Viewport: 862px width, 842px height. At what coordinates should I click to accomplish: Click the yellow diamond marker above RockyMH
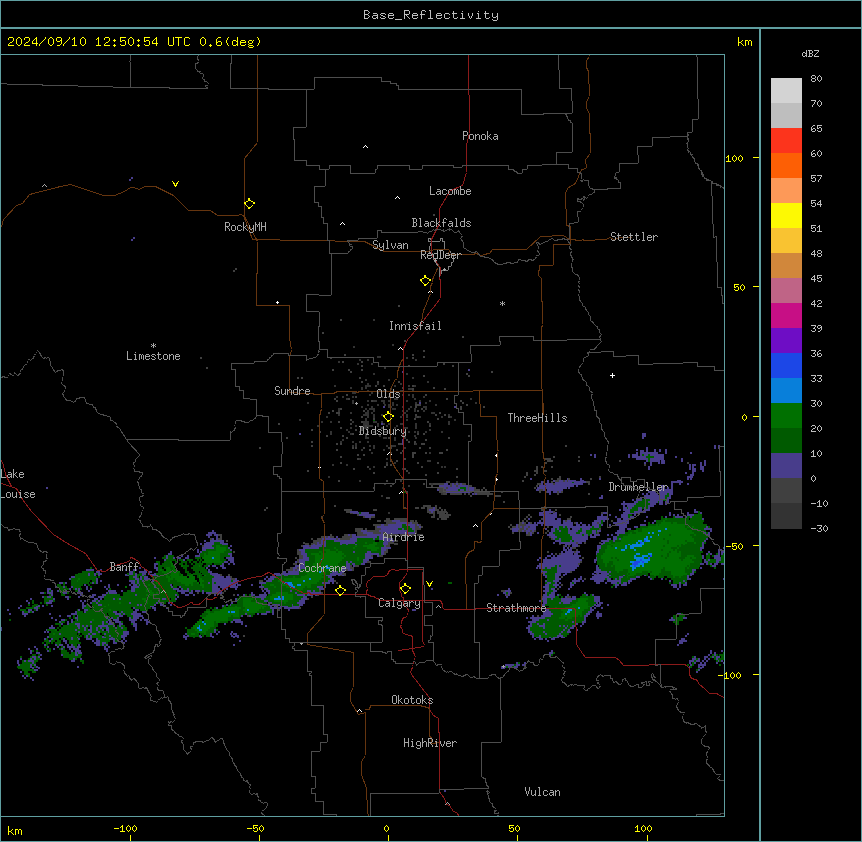(x=249, y=203)
